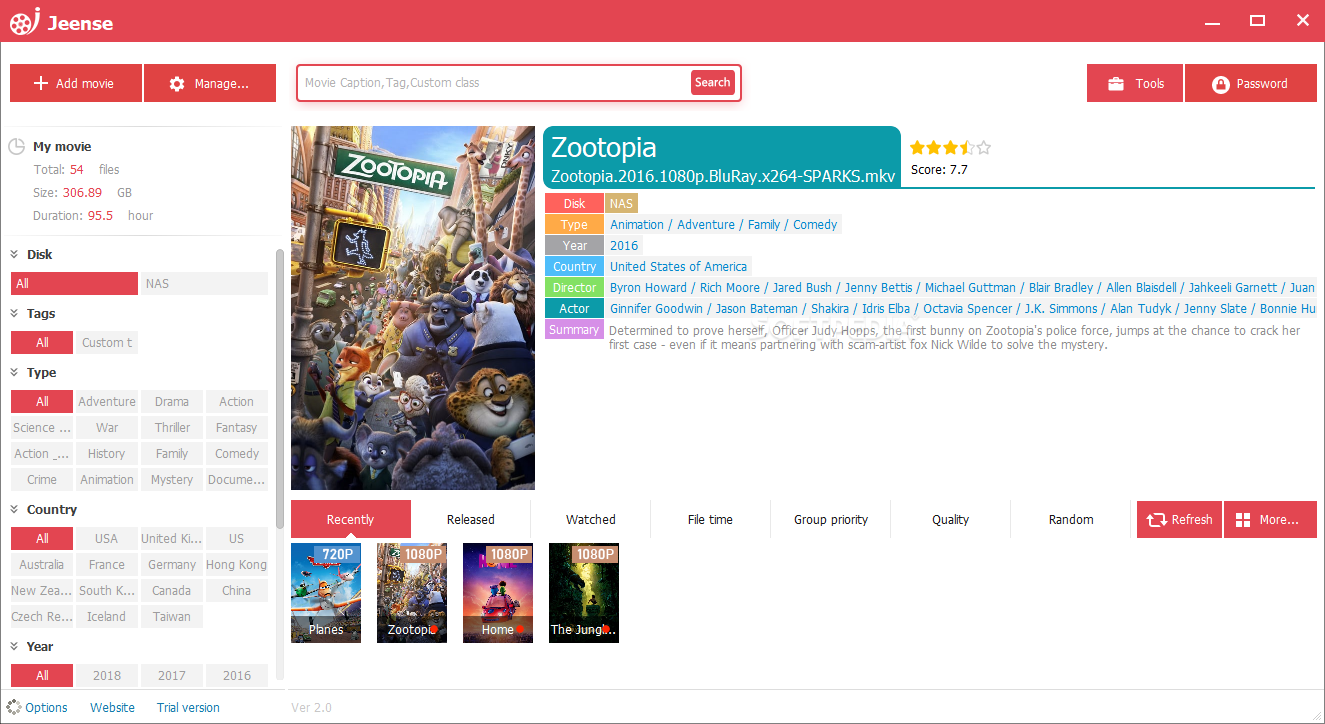Screen dimensions: 1325x724
Task: Filter by Canada country
Action: [x=172, y=591]
